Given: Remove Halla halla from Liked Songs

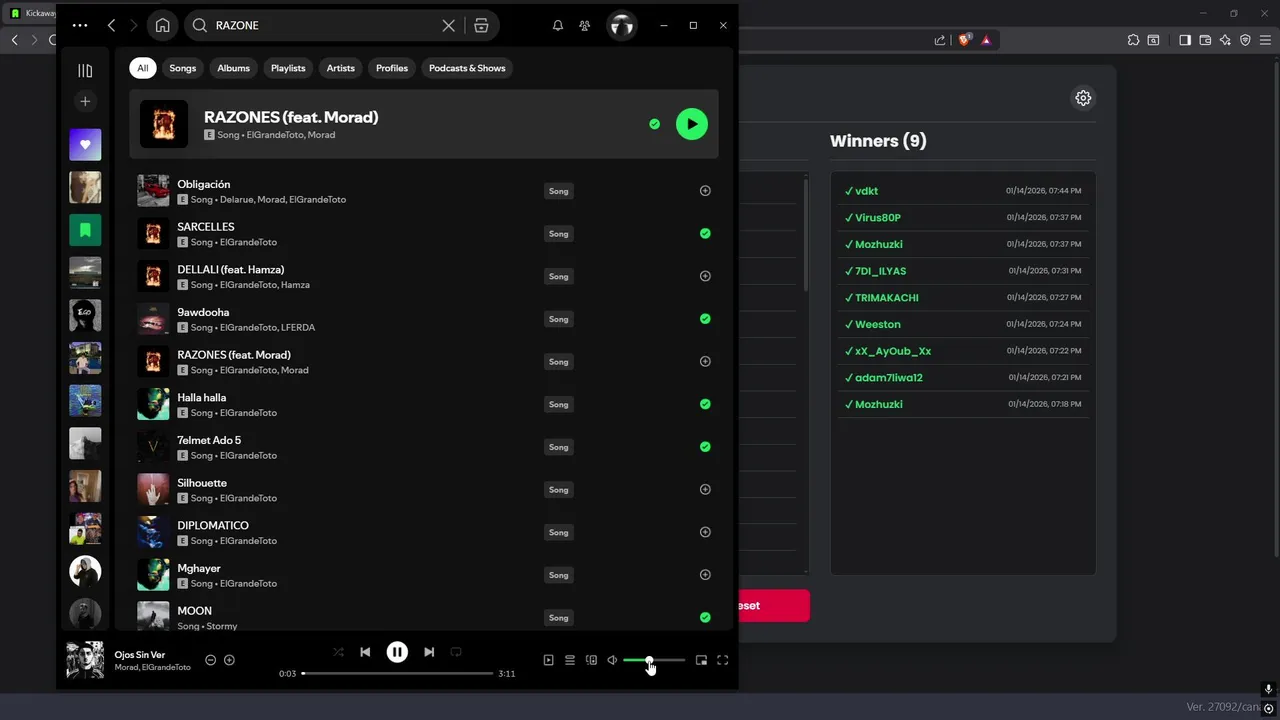Looking at the screenshot, I should [x=705, y=404].
